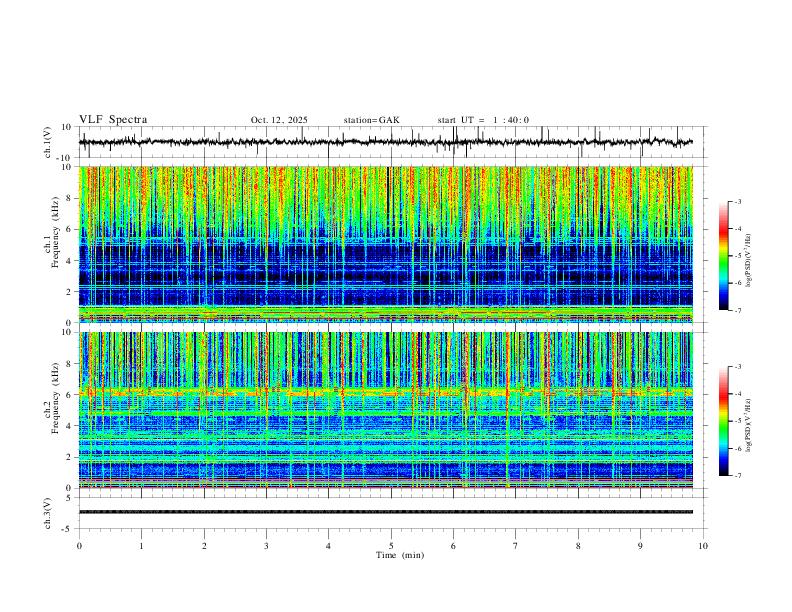Select the date text "Oct. 12, 2025"
This screenshot has width=792, height=612.
(279, 120)
